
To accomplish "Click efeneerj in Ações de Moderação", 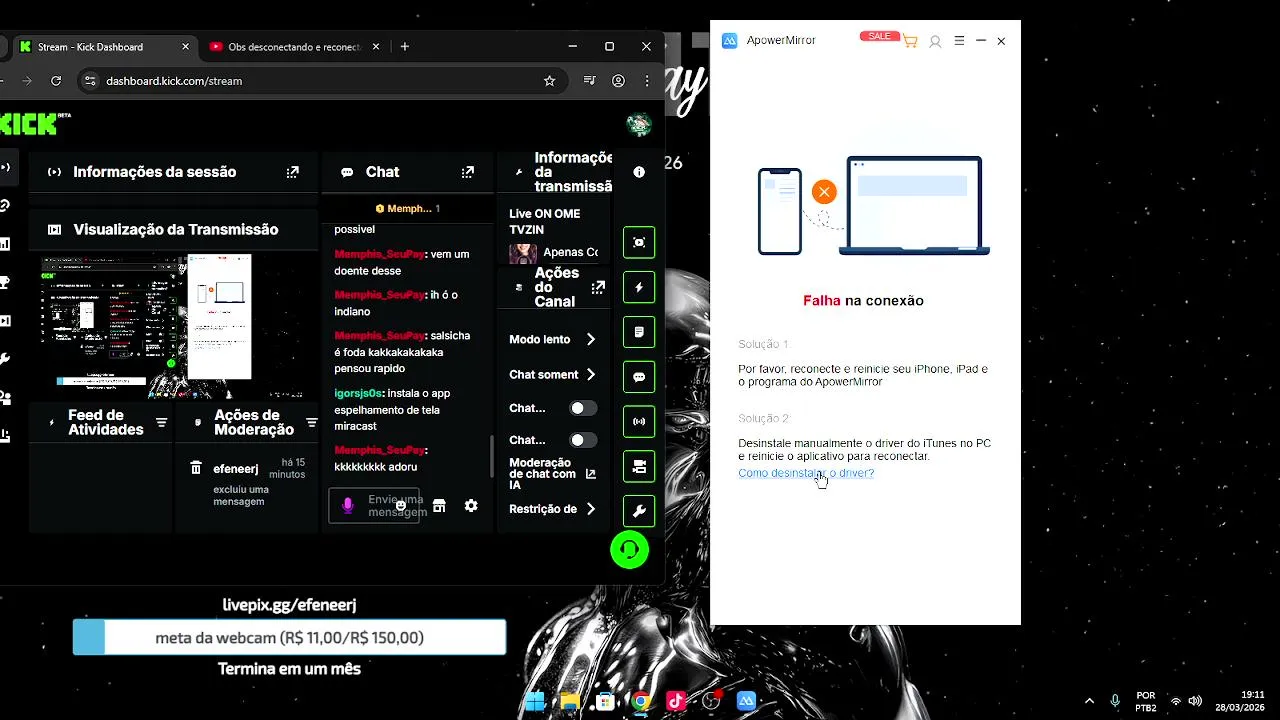I will click(236, 469).
